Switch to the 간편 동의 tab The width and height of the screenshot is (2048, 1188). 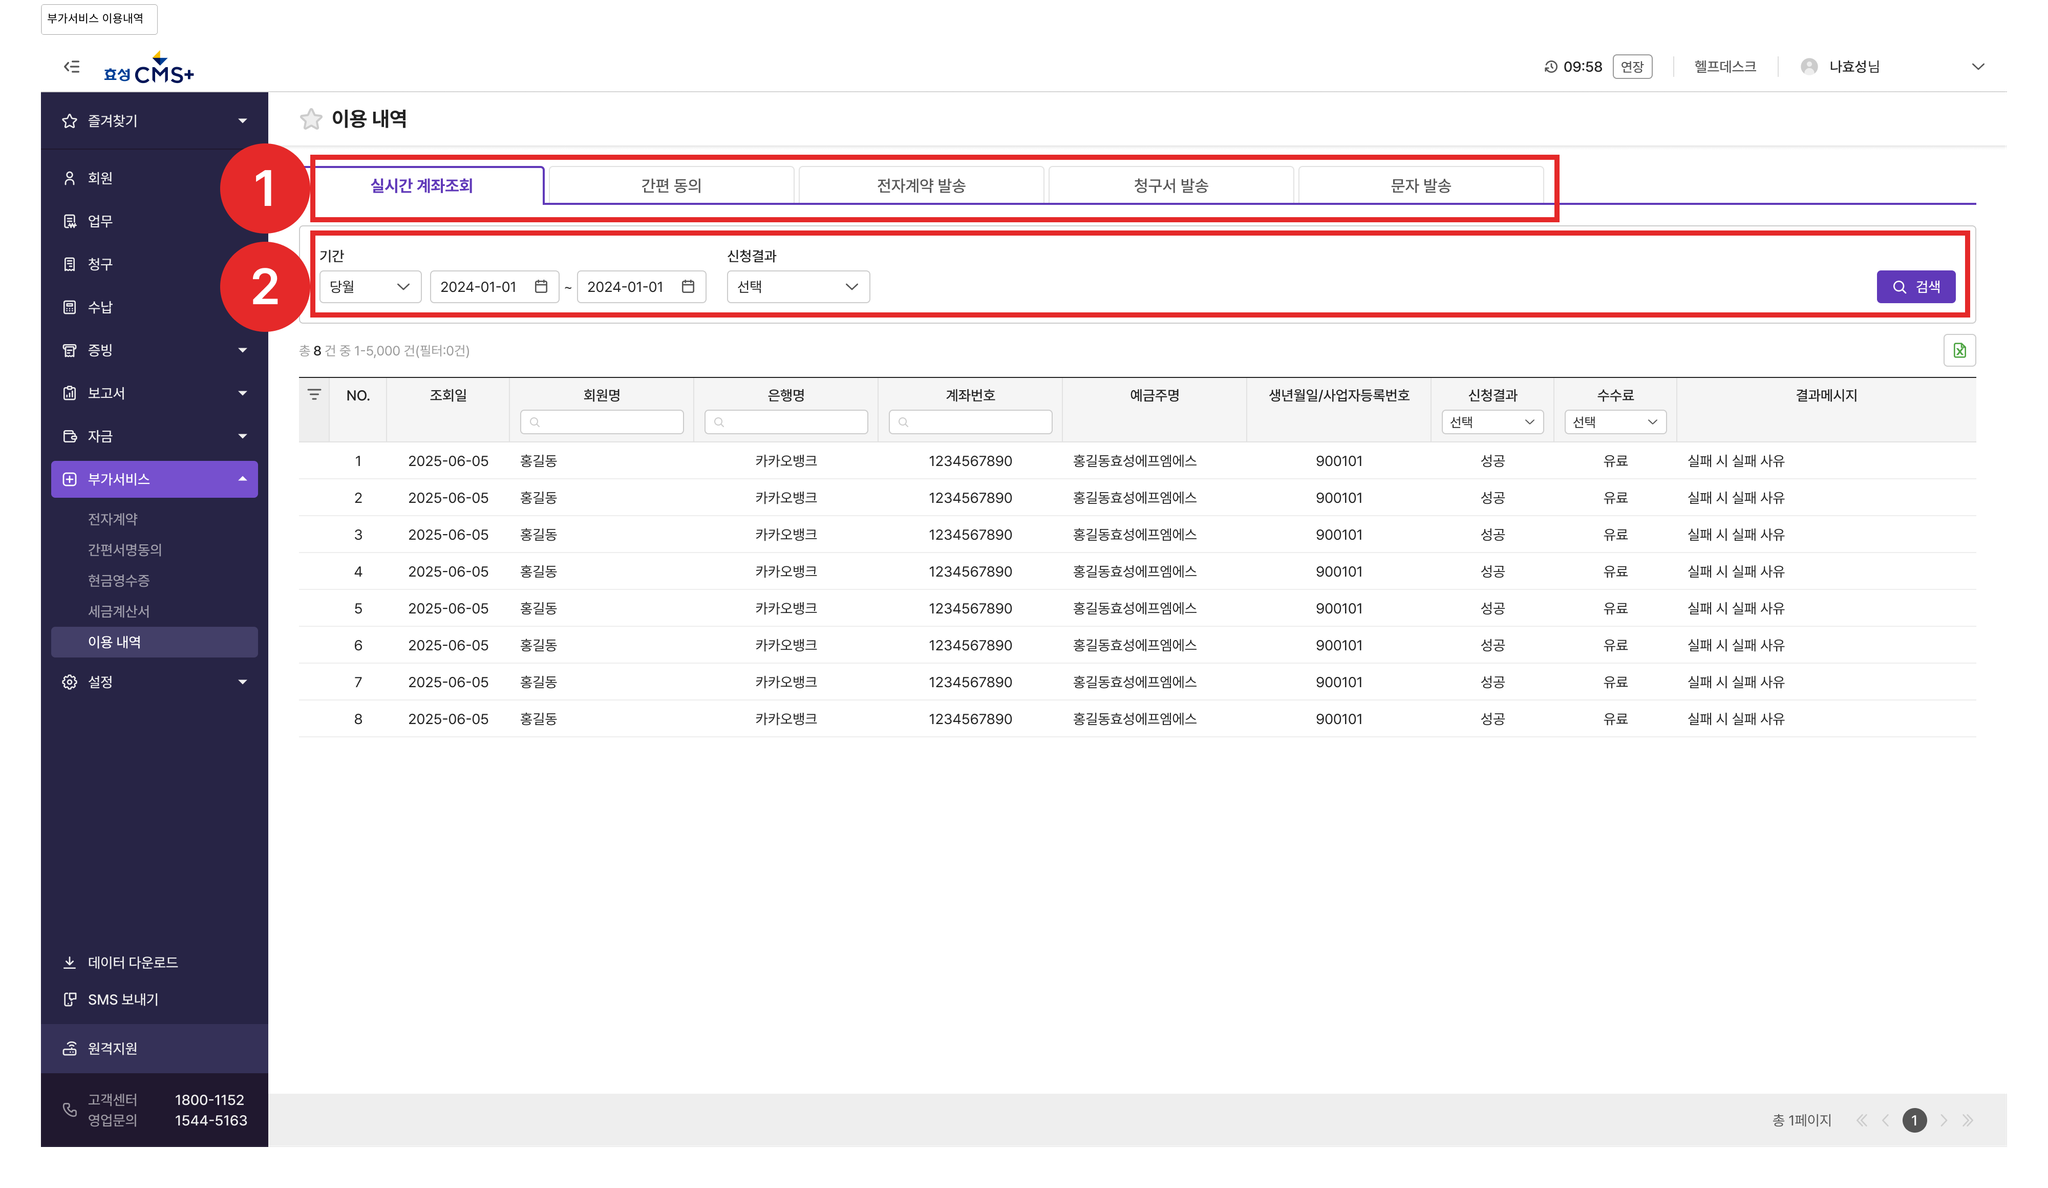point(671,186)
